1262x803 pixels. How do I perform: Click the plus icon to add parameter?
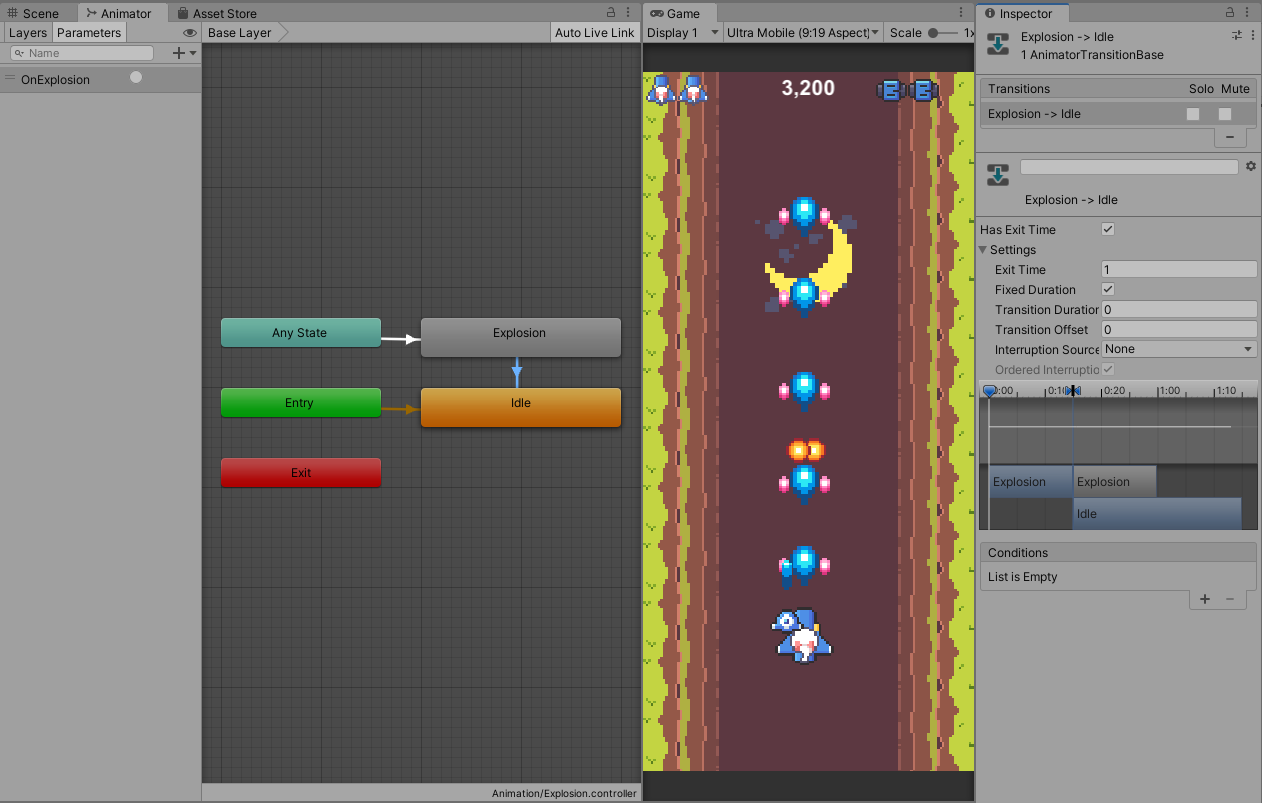(179, 53)
